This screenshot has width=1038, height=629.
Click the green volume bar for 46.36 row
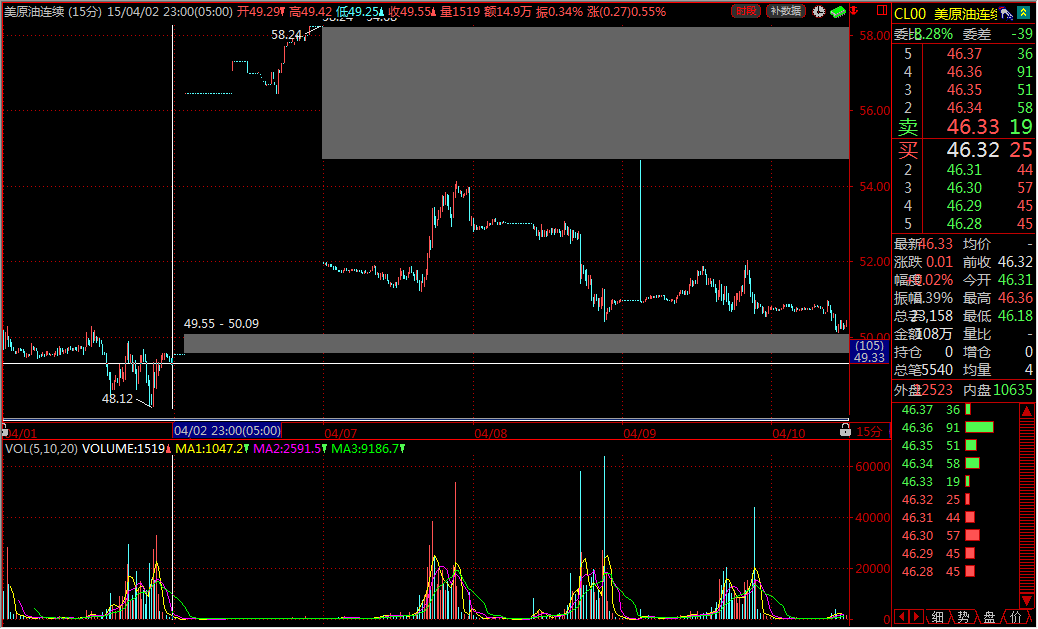tap(980, 428)
